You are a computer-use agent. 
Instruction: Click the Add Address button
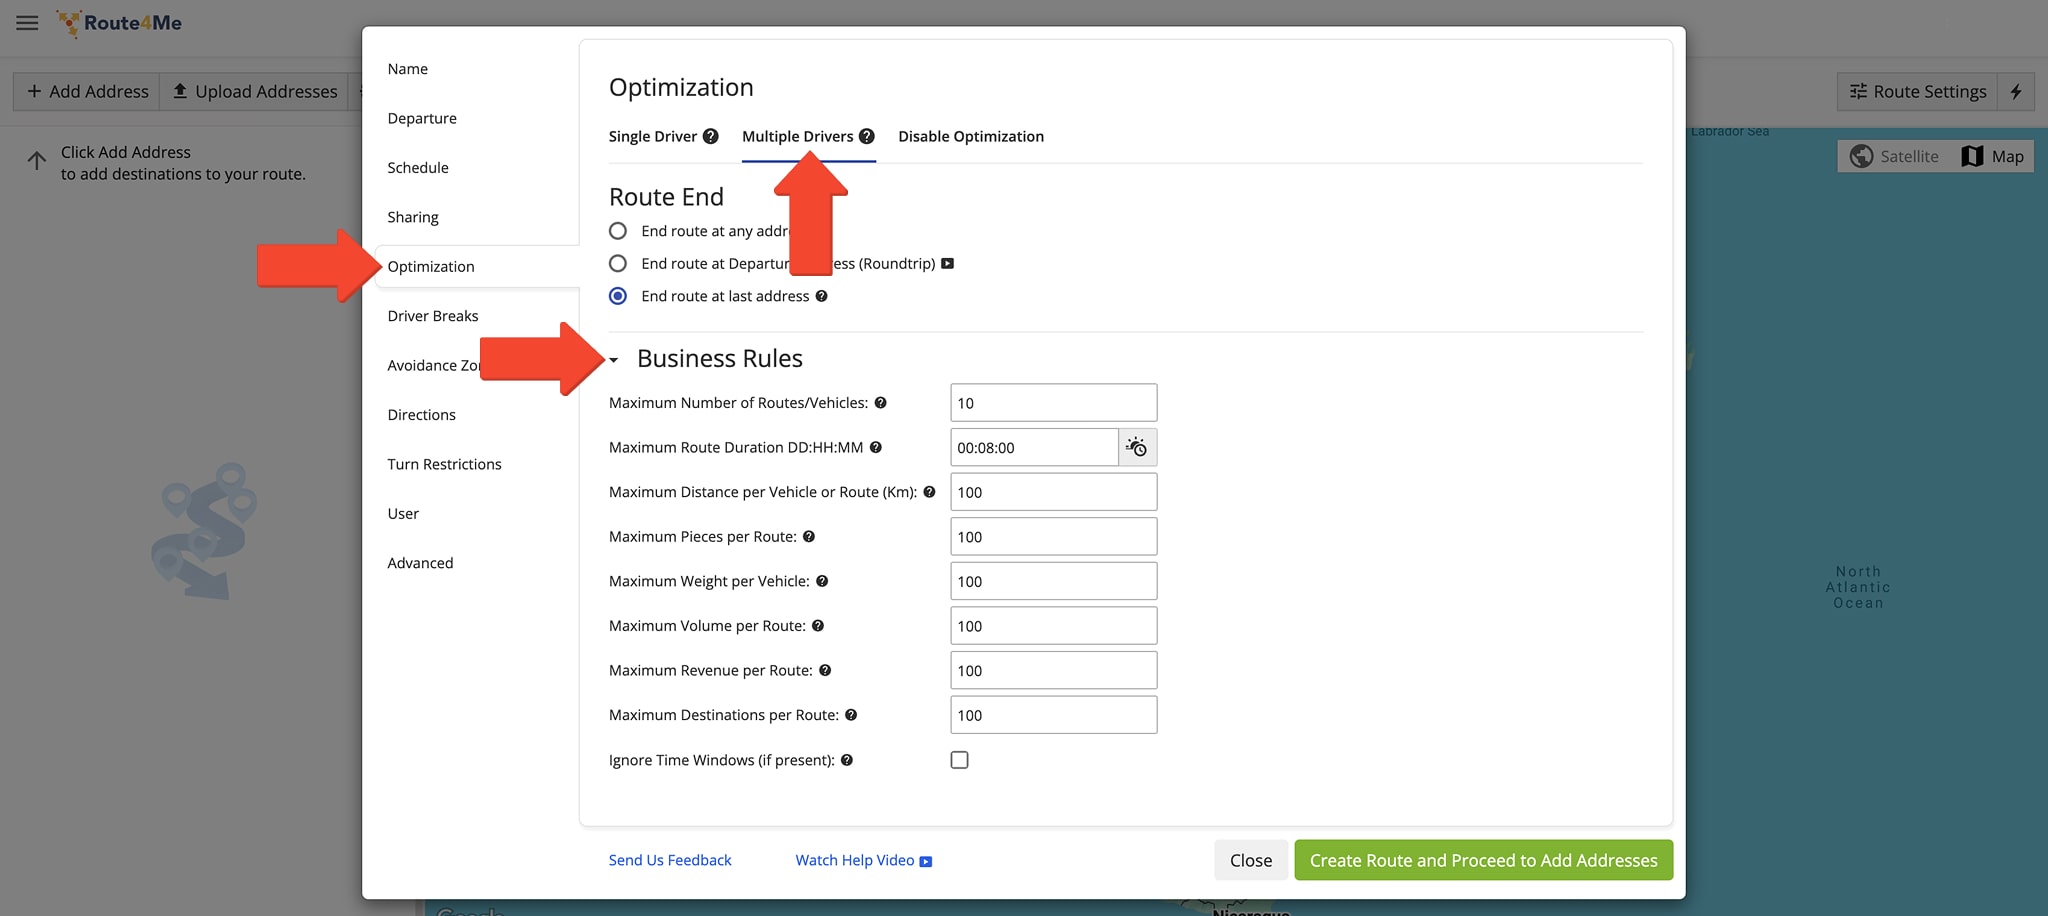coord(87,91)
